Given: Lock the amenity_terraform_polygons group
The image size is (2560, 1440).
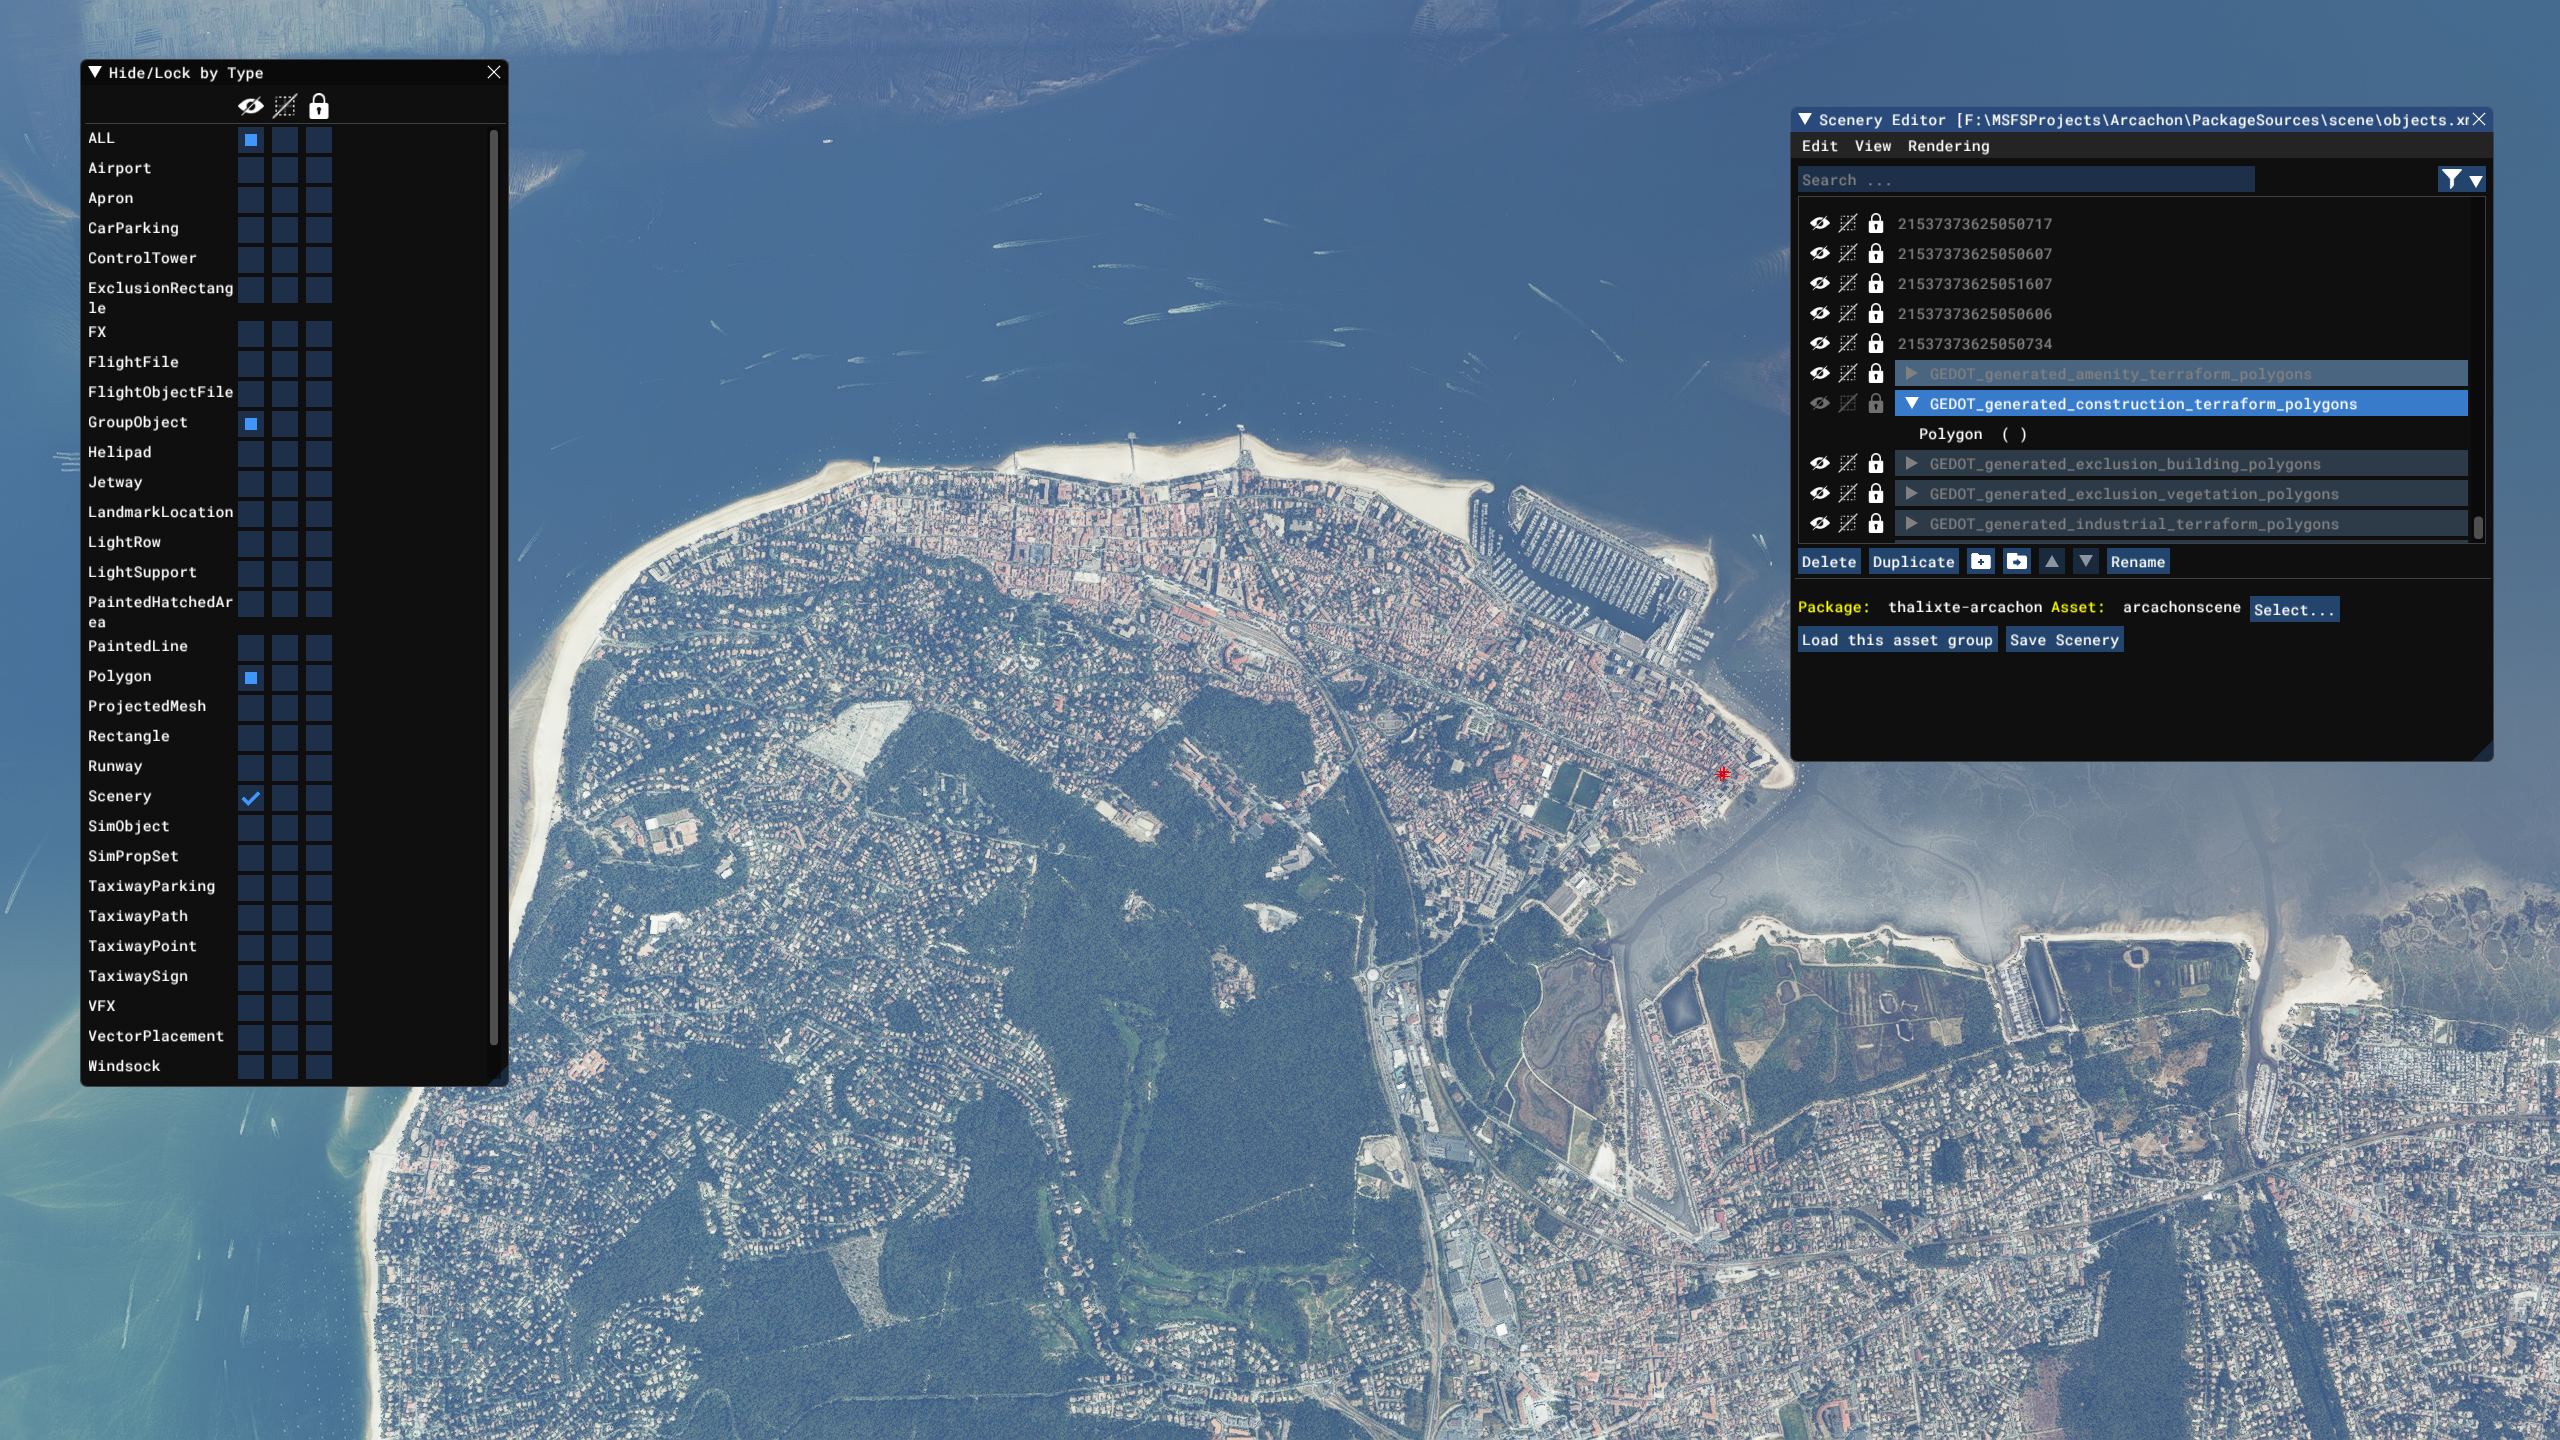Looking at the screenshot, I should pyautogui.click(x=1876, y=374).
